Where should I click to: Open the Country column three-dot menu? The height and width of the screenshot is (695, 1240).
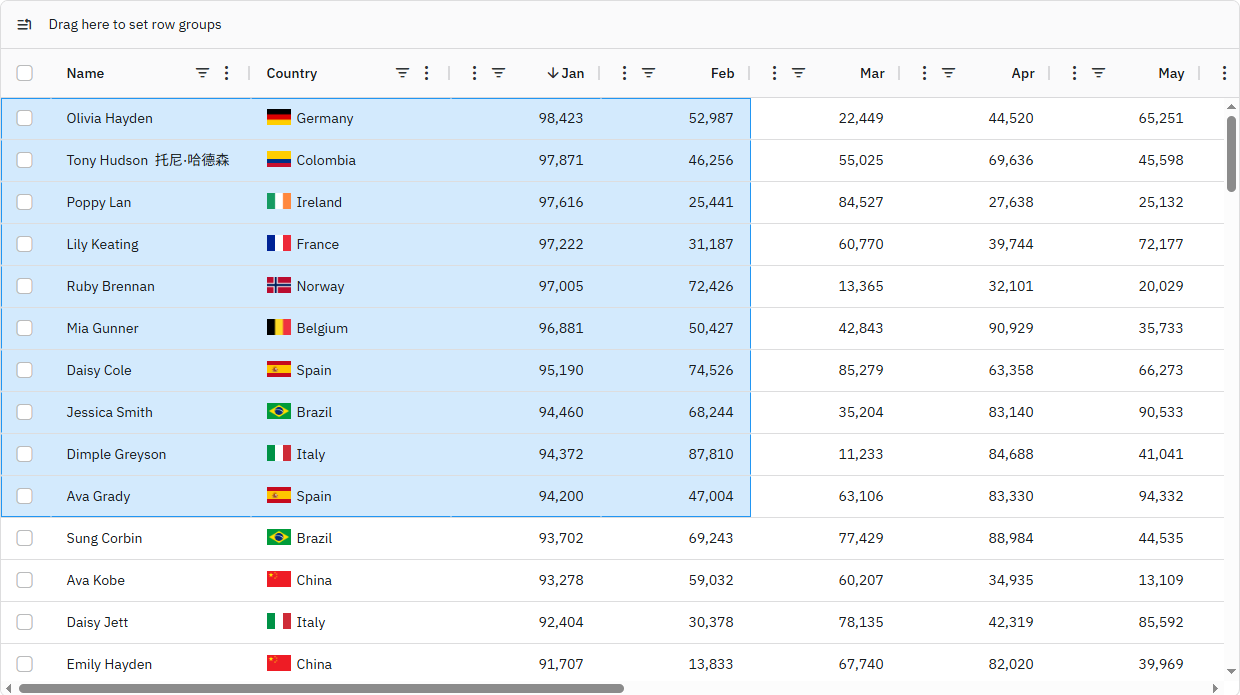coord(426,73)
